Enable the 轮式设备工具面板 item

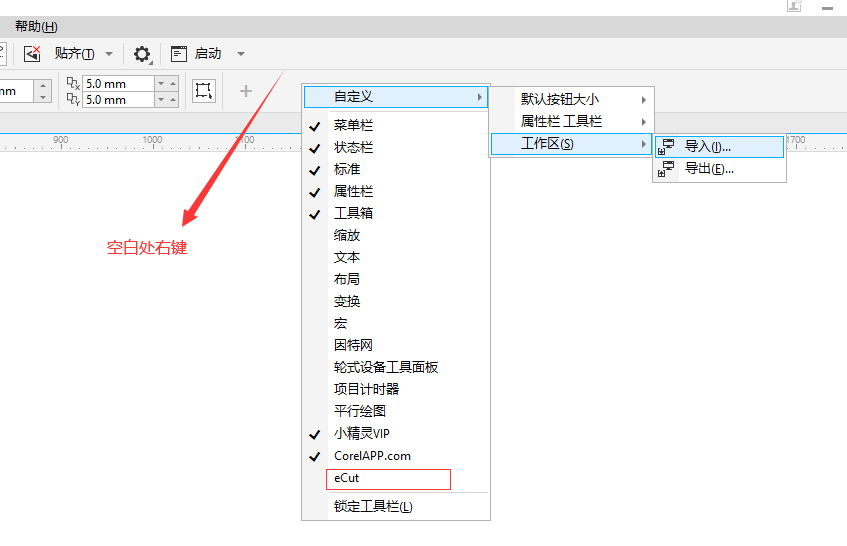pyautogui.click(x=396, y=367)
